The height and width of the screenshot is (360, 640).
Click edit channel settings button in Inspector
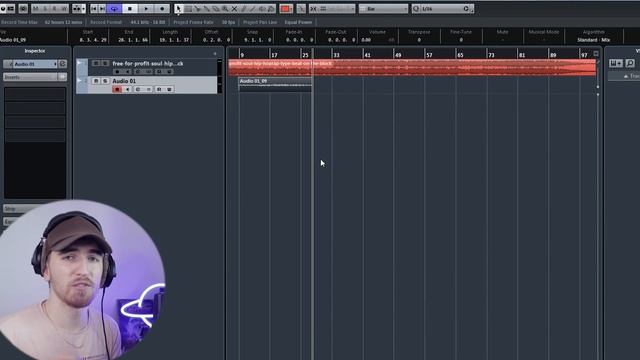click(62, 64)
